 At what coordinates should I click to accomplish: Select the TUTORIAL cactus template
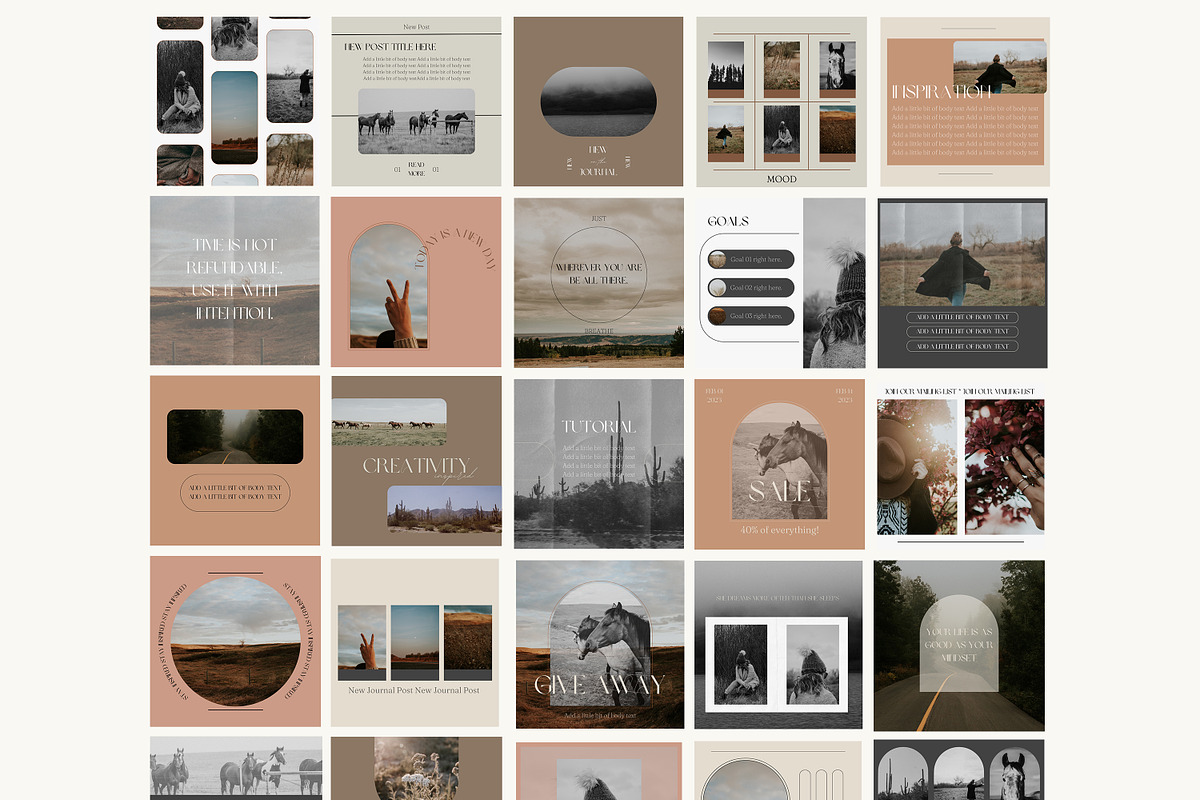coord(599,463)
